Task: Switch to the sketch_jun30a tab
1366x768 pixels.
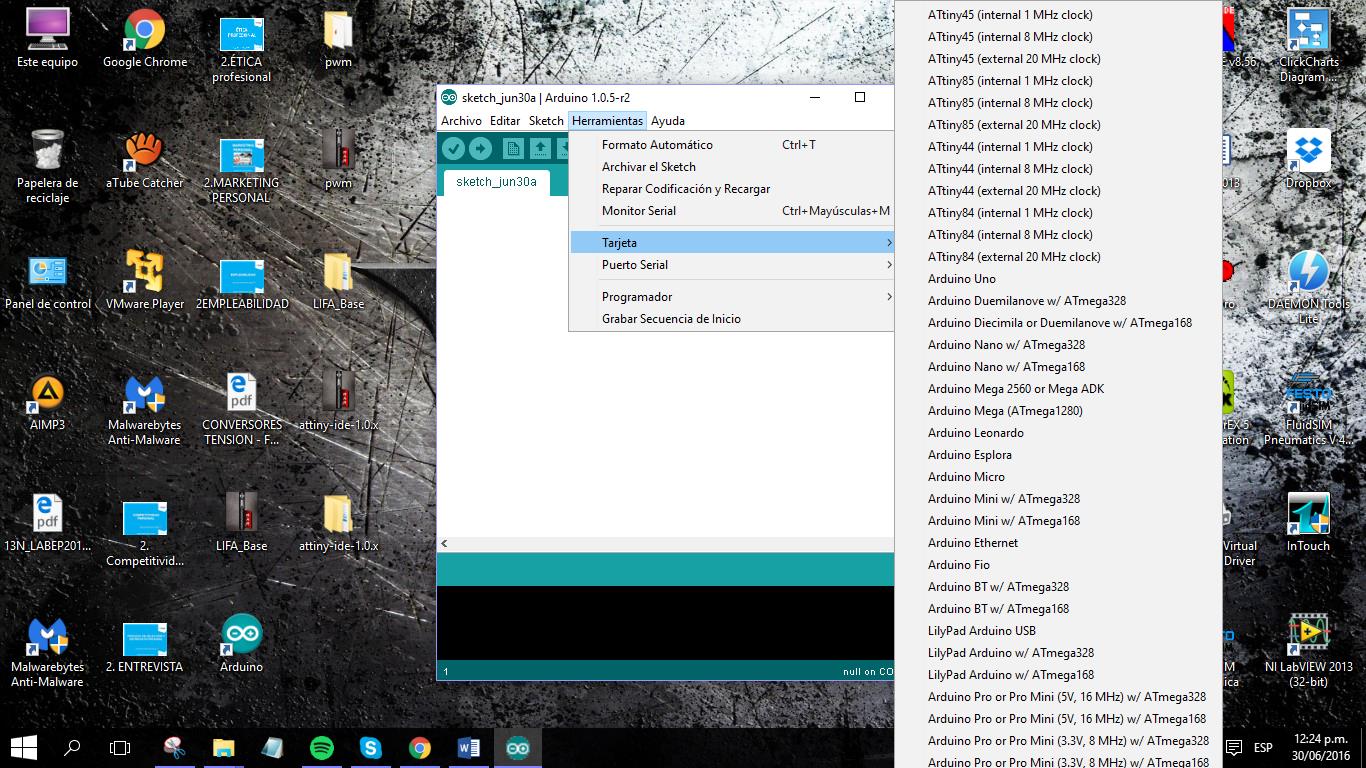Action: (496, 182)
